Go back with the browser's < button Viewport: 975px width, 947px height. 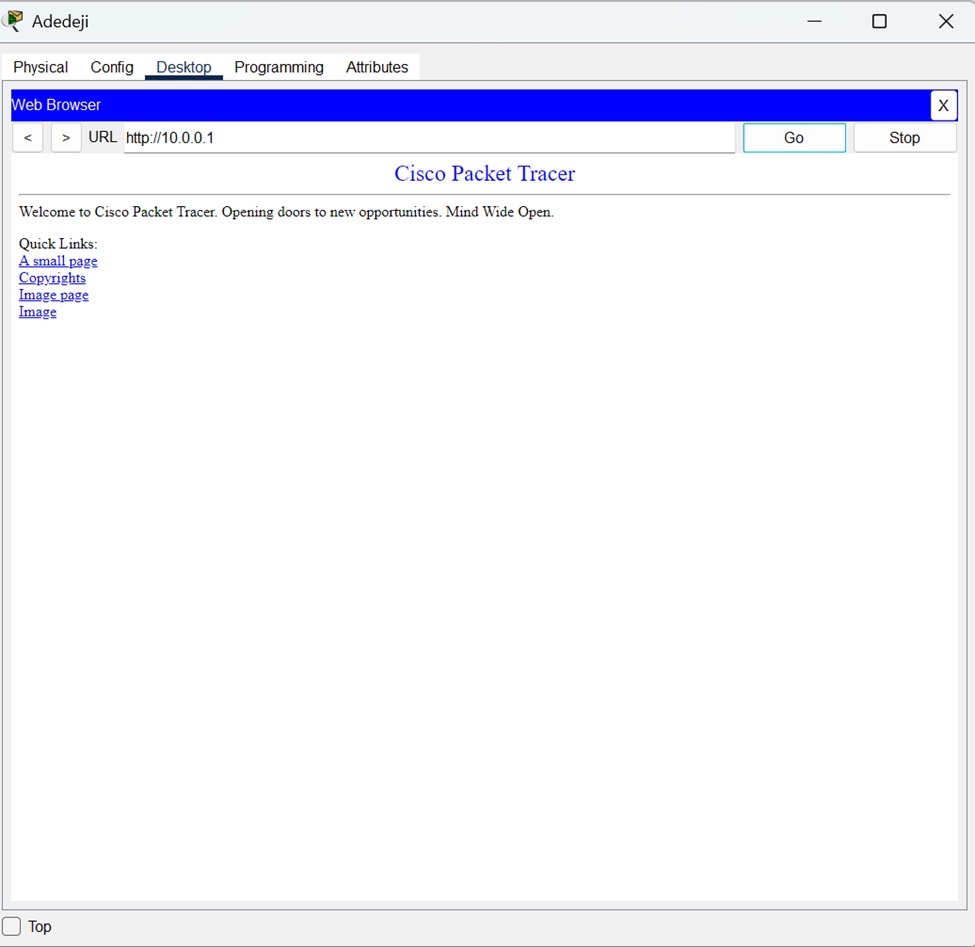tap(28, 138)
